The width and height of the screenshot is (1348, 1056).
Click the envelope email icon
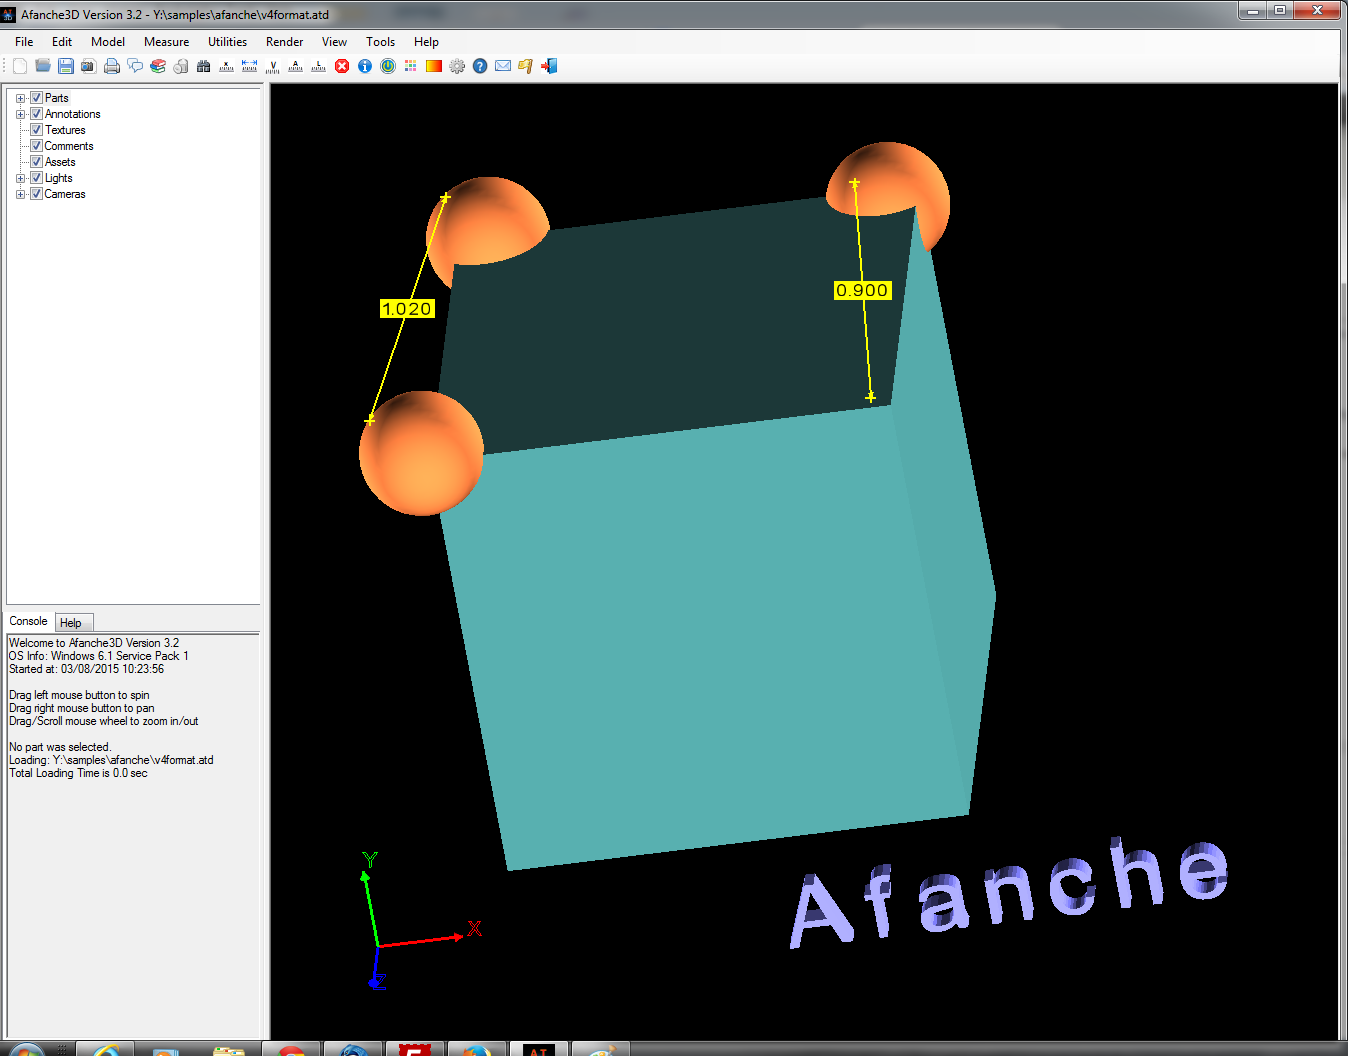point(503,66)
